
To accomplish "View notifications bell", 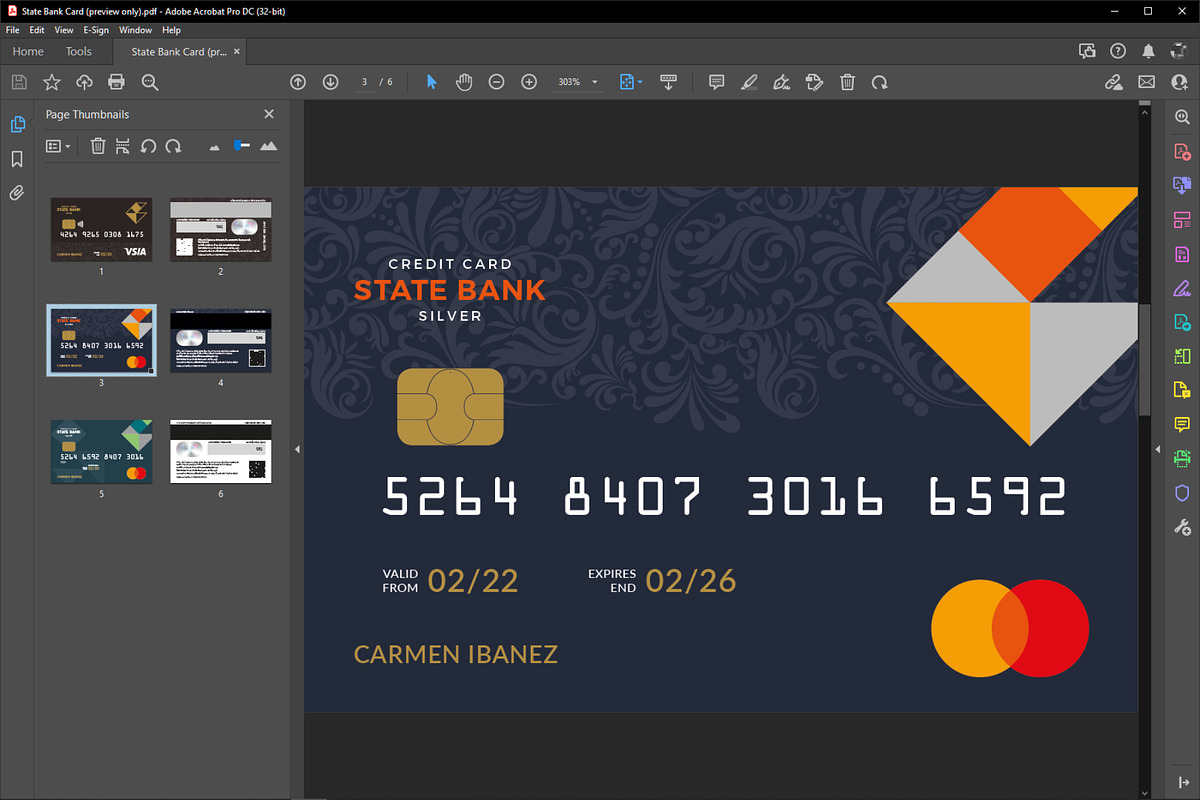I will [x=1149, y=51].
